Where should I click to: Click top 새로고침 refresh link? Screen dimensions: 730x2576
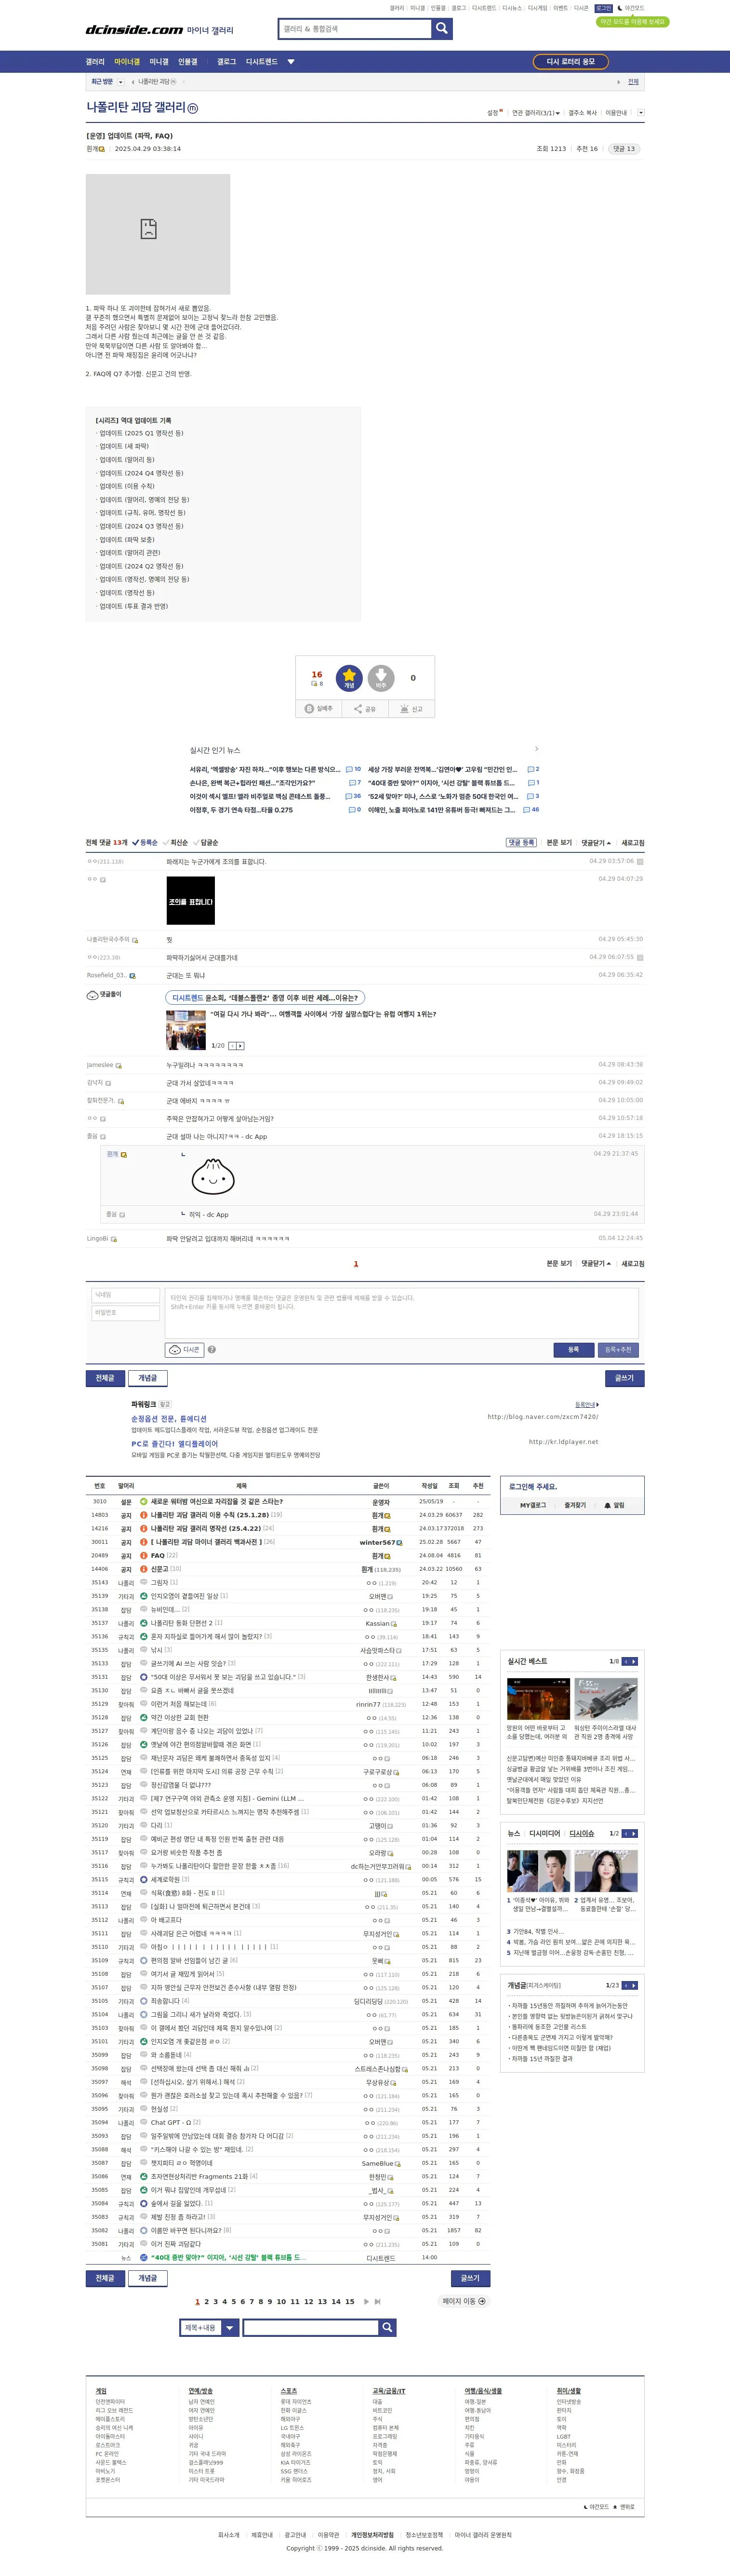(x=633, y=843)
